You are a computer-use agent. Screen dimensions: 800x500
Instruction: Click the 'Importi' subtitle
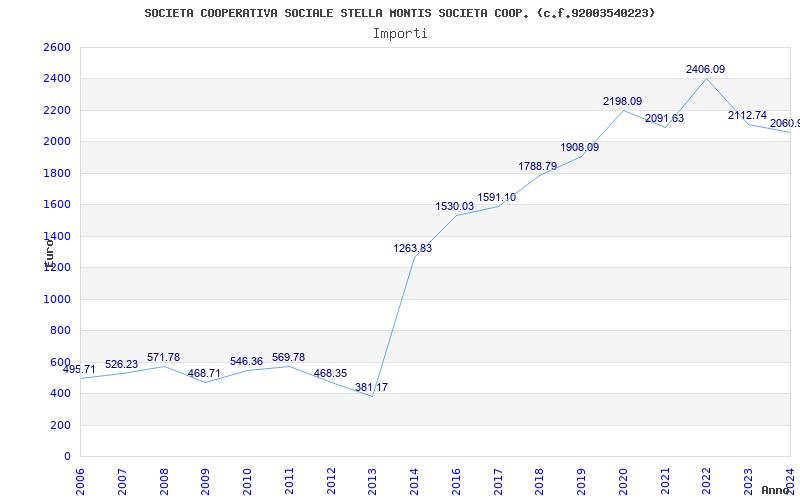[400, 34]
